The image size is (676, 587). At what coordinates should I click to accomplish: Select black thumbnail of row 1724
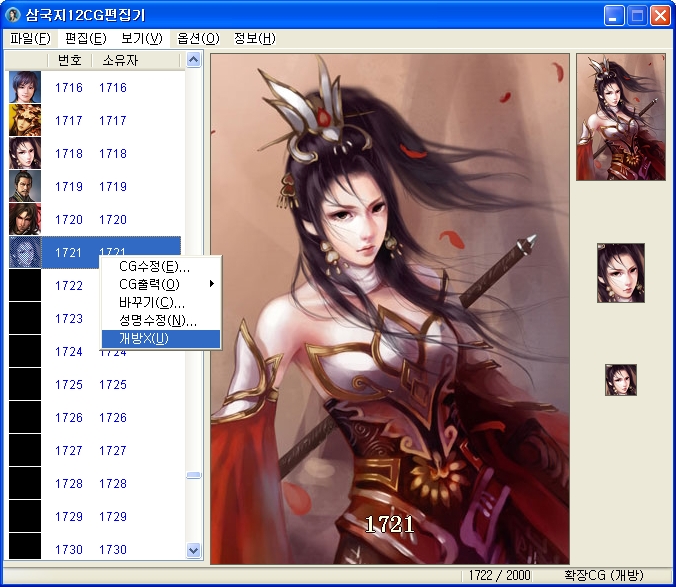point(25,351)
